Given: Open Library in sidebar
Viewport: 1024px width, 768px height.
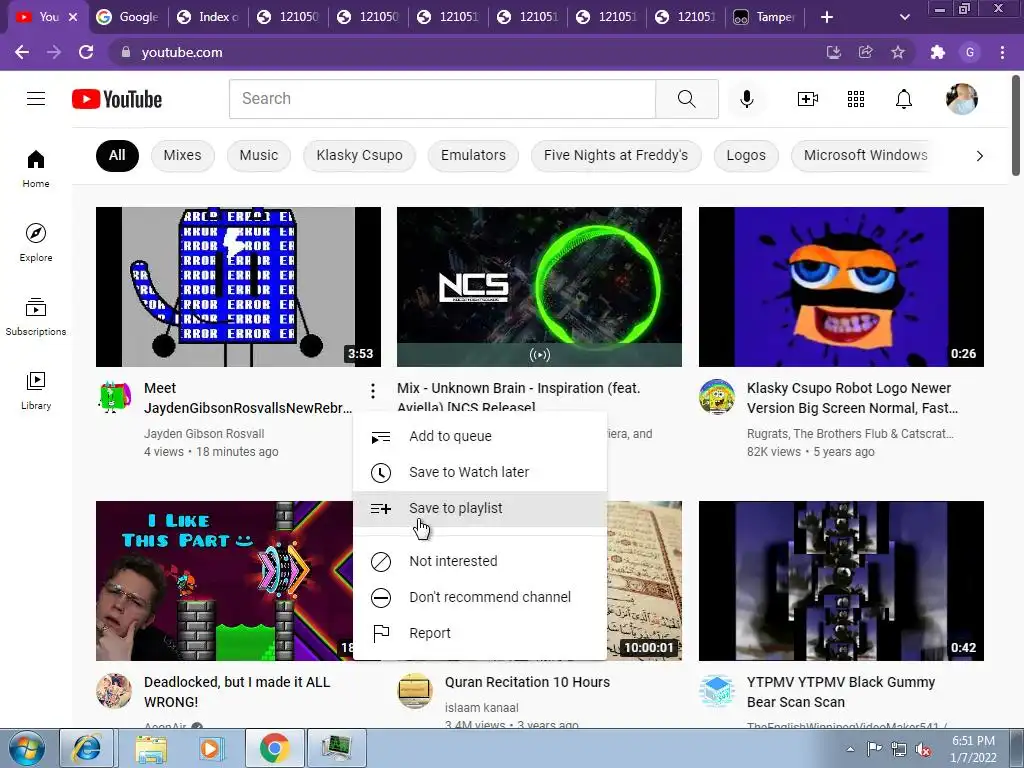Looking at the screenshot, I should click(36, 390).
